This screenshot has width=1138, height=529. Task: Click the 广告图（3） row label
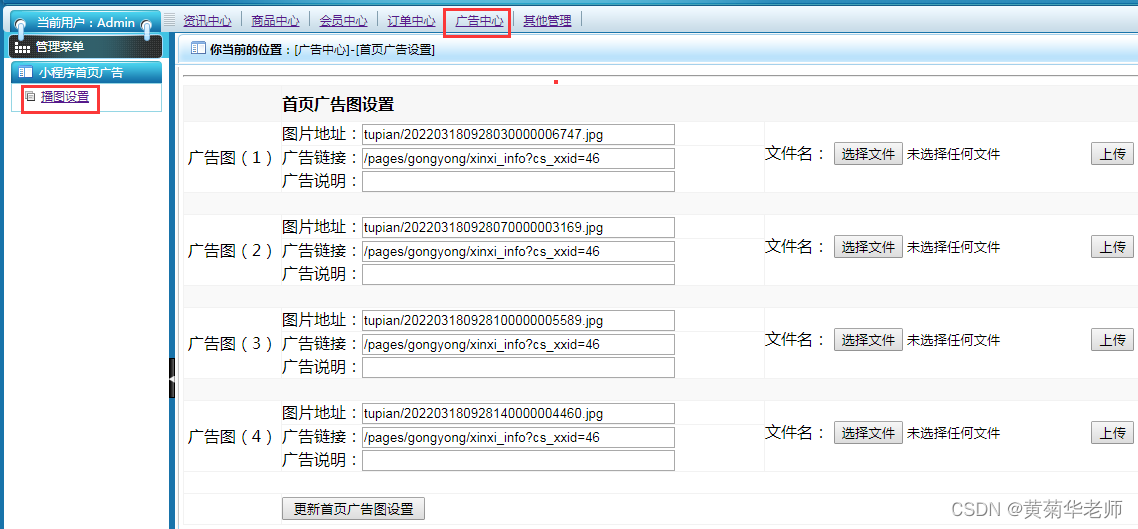[x=231, y=343]
